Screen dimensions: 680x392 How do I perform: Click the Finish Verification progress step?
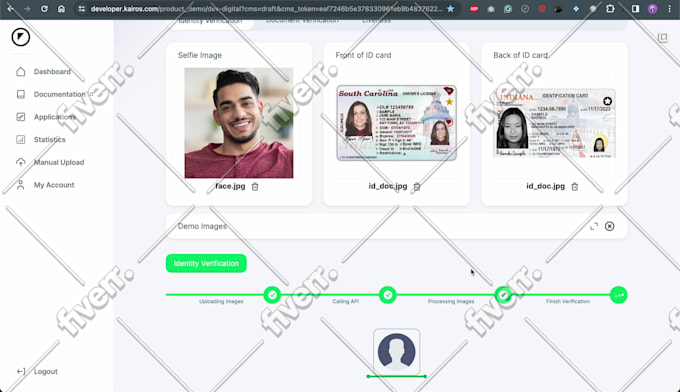[x=618, y=295]
